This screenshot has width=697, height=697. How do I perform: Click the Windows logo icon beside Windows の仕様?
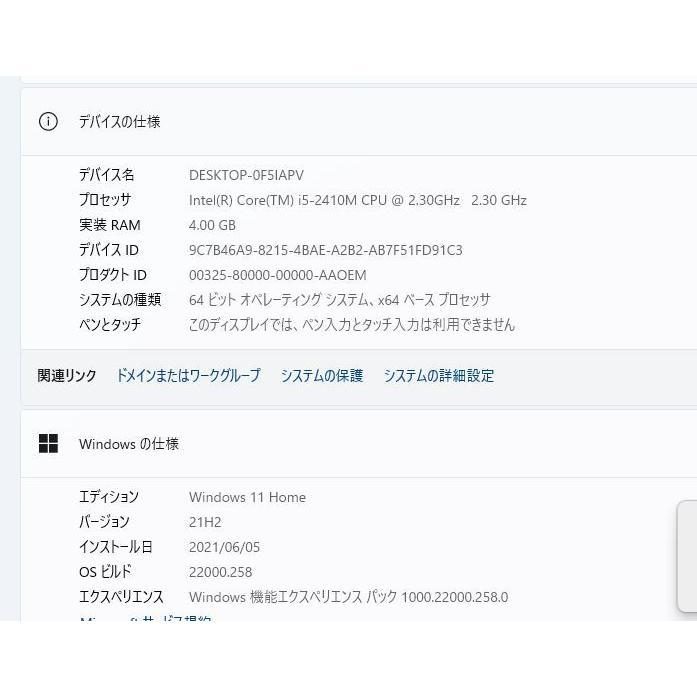point(48,444)
